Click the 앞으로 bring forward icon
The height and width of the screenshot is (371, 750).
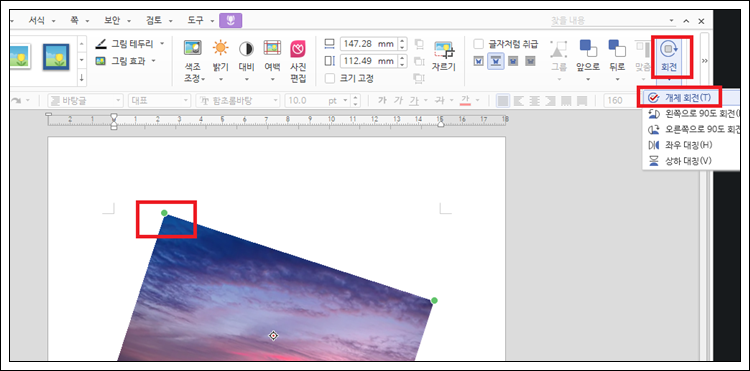(x=588, y=48)
